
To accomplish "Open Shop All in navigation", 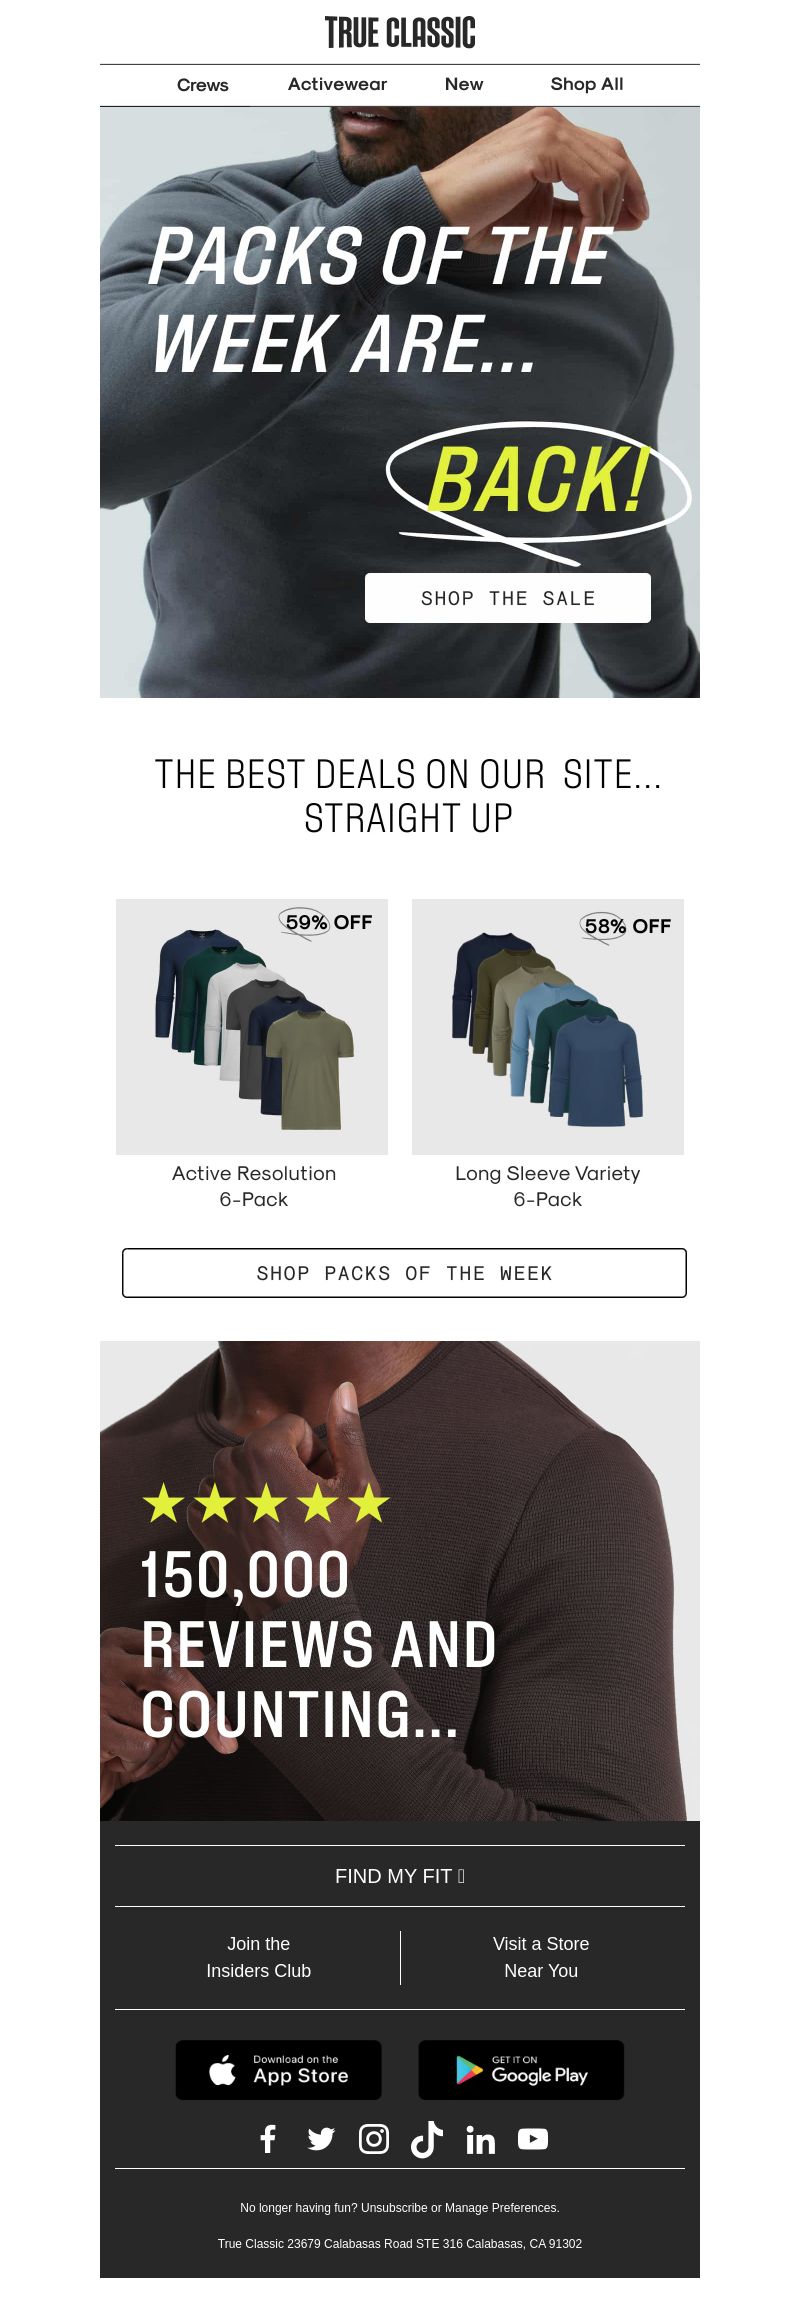I will (x=587, y=85).
